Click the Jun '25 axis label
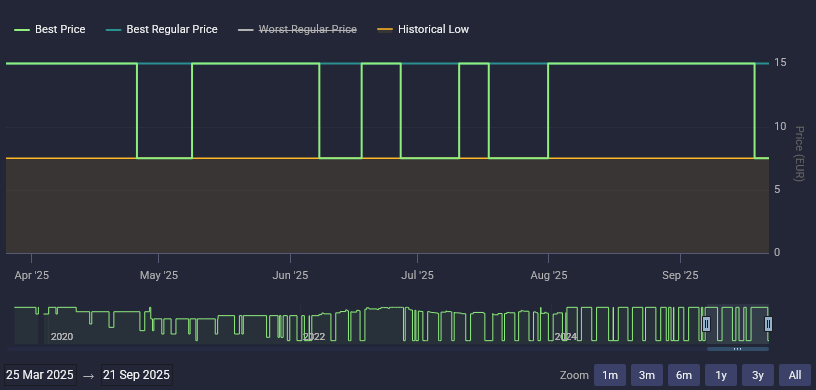This screenshot has height=390, width=816. 290,275
